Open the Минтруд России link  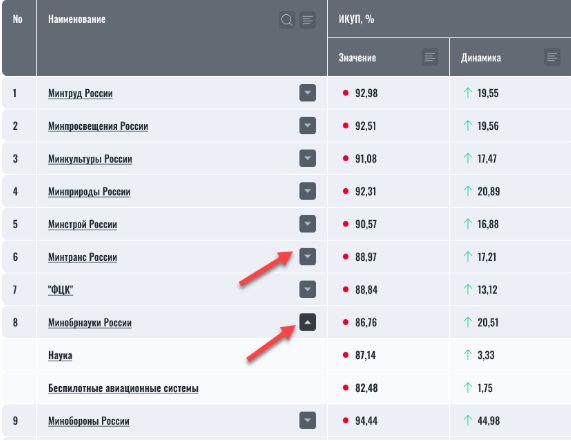click(x=80, y=94)
